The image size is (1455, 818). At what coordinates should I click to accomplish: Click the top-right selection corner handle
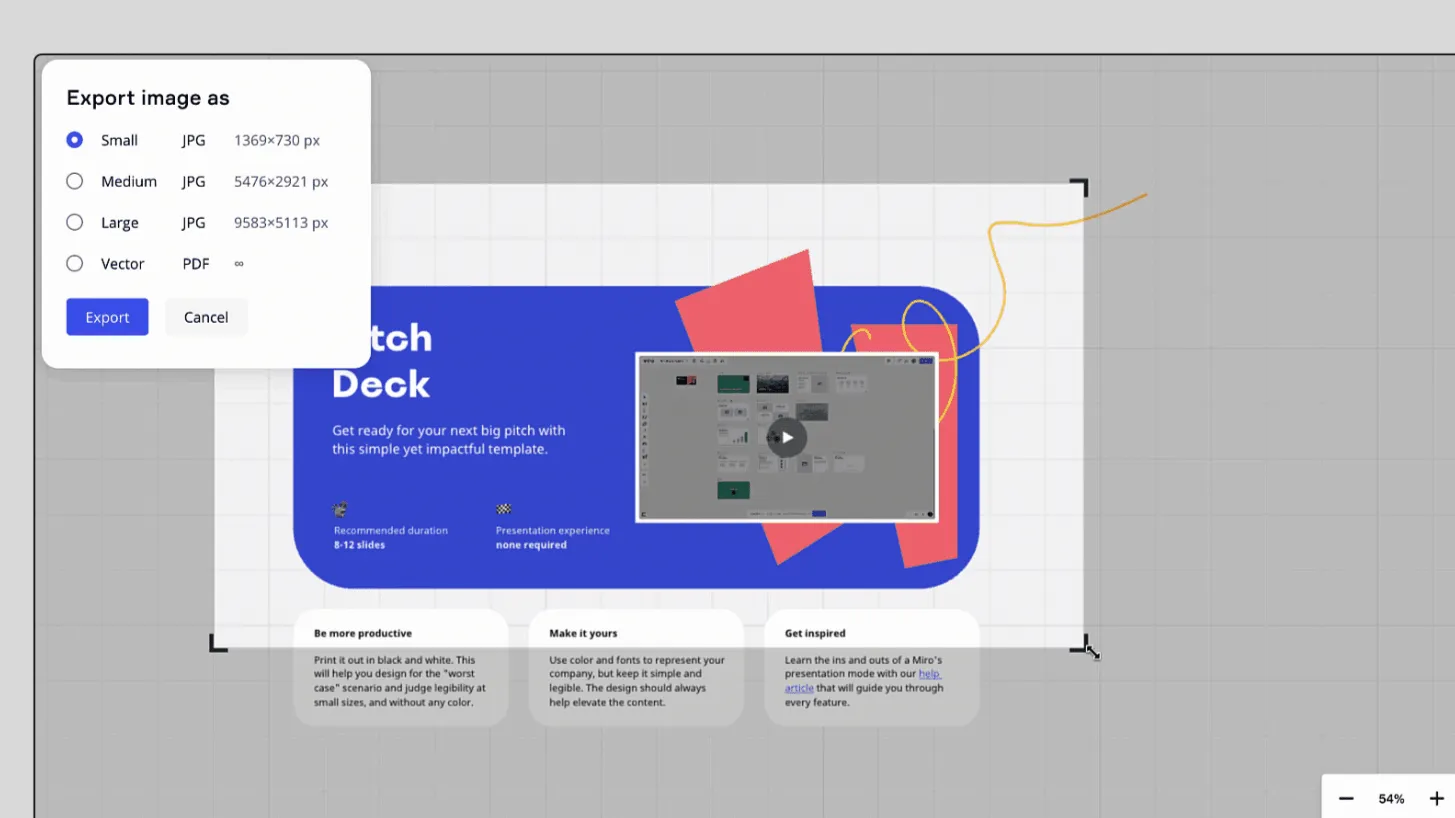[1079, 187]
